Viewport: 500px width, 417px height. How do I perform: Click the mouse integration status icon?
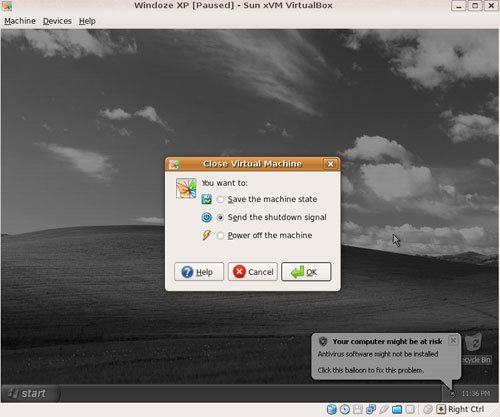click(x=428, y=409)
